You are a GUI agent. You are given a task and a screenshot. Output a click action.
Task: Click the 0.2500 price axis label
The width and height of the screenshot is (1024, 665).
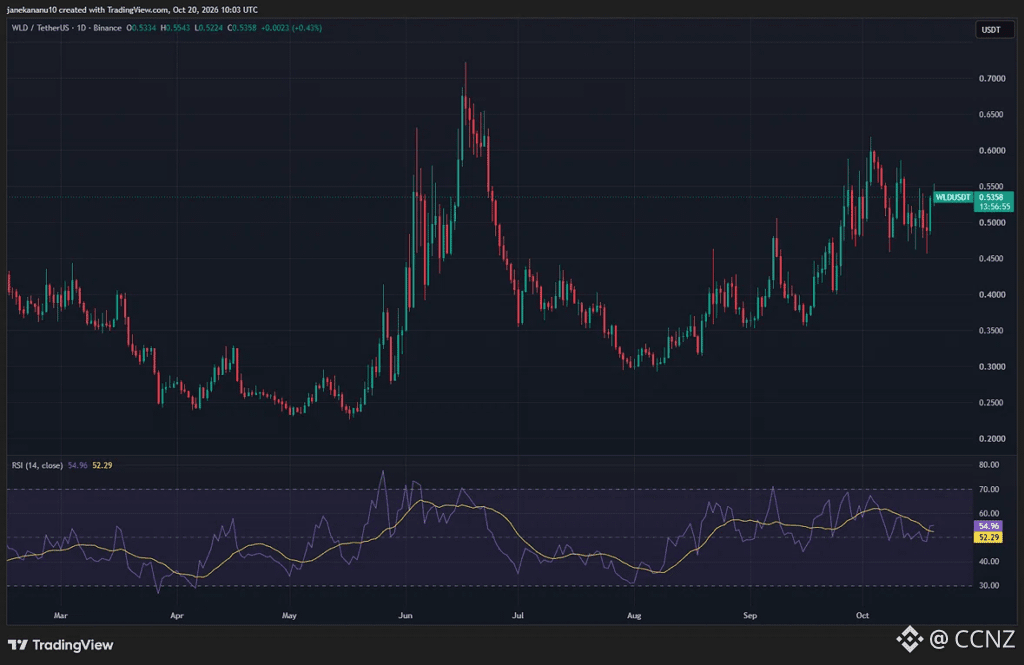coord(992,402)
